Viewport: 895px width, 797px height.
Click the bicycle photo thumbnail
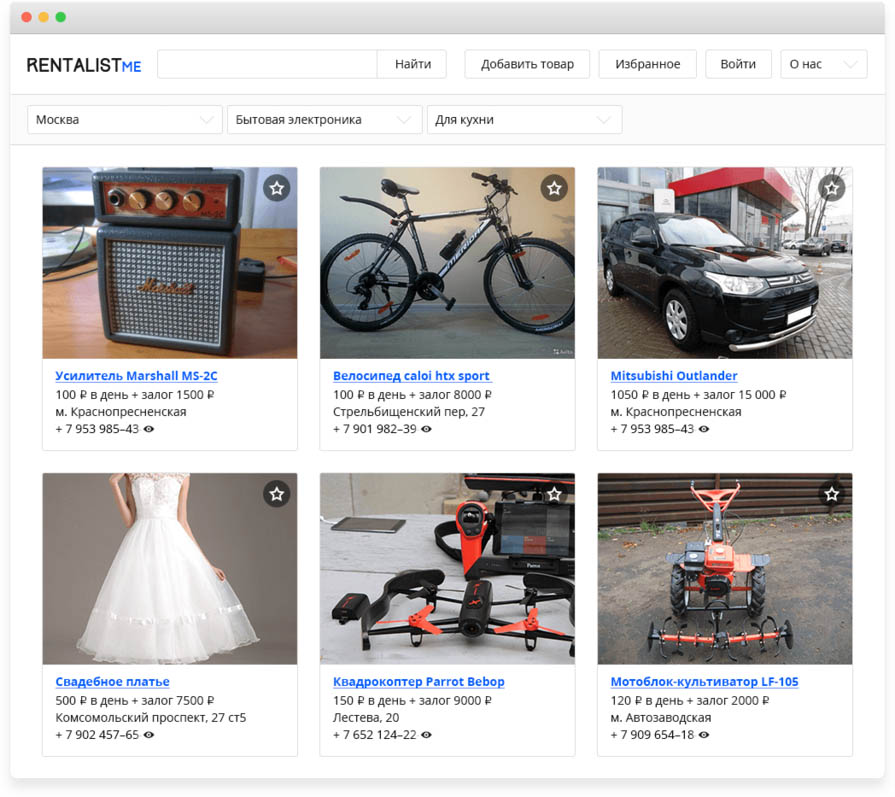point(448,263)
